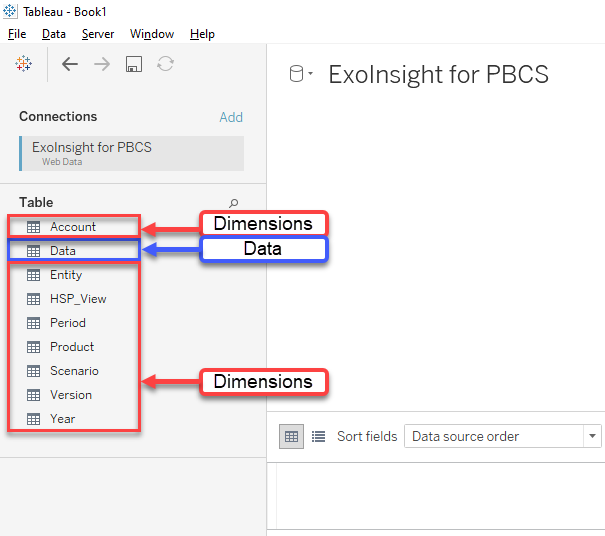Open the File menu
Image resolution: width=605 pixels, height=536 pixels.
(x=17, y=34)
